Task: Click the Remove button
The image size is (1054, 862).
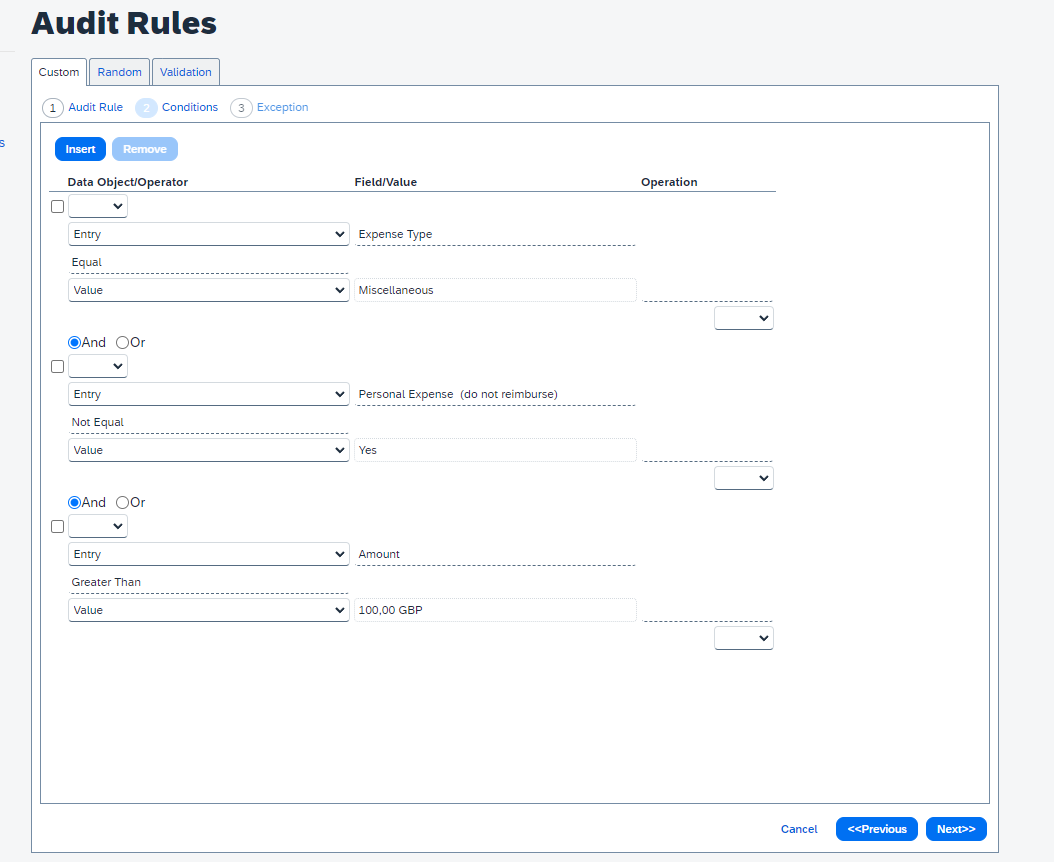Action: pyautogui.click(x=145, y=149)
